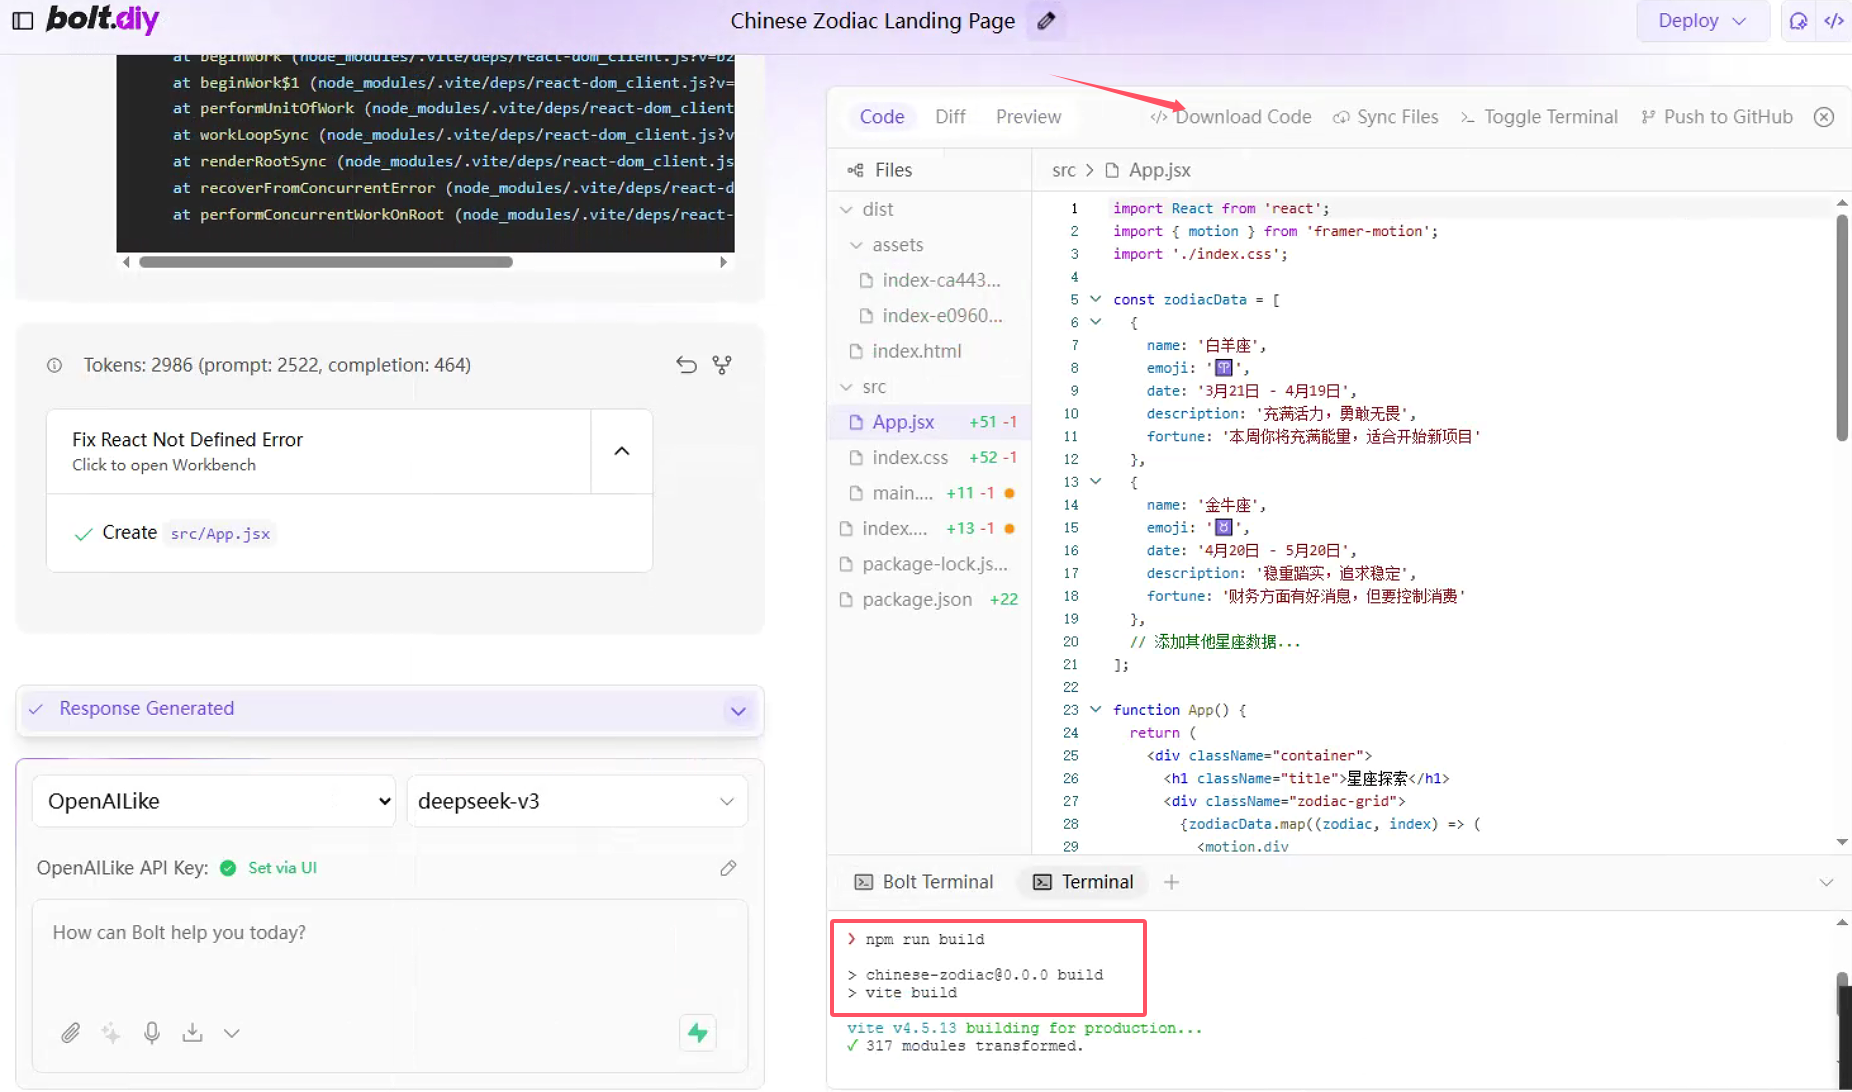The width and height of the screenshot is (1852, 1092).
Task: Attach a file with paperclip icon
Action: point(70,1033)
